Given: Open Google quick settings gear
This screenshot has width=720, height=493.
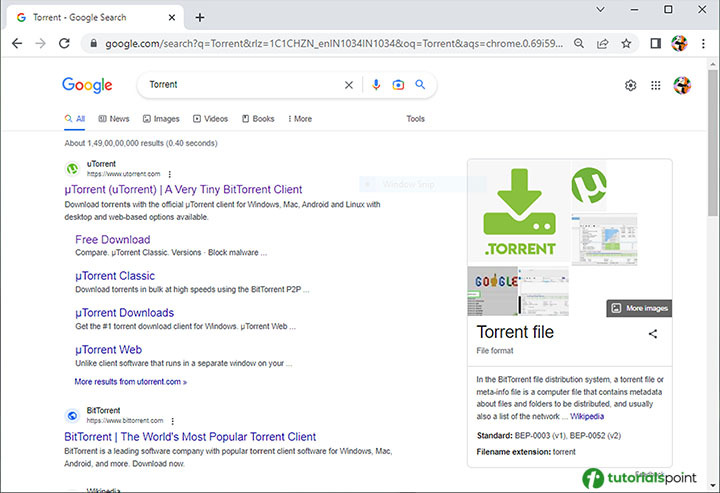Looking at the screenshot, I should (x=630, y=85).
